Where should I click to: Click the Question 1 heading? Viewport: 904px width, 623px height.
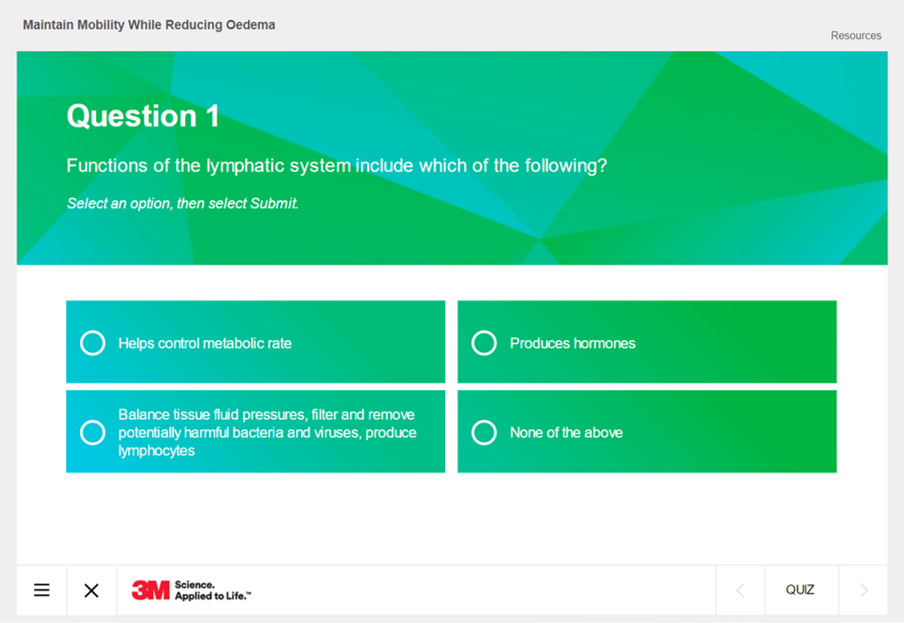(143, 116)
